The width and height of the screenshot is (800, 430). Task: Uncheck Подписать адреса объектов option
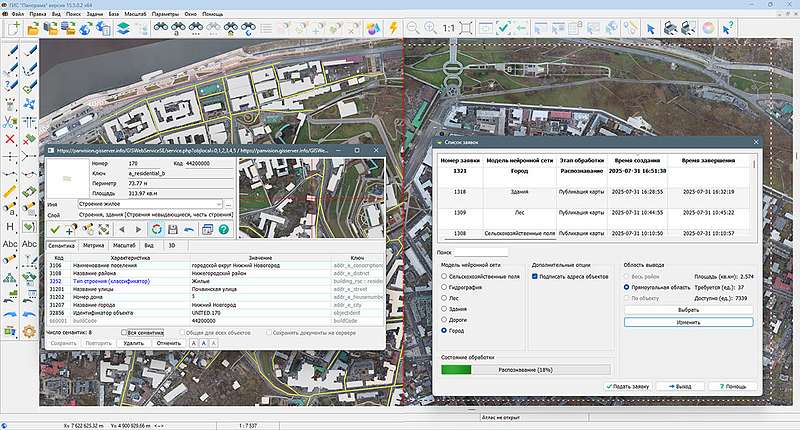point(536,275)
